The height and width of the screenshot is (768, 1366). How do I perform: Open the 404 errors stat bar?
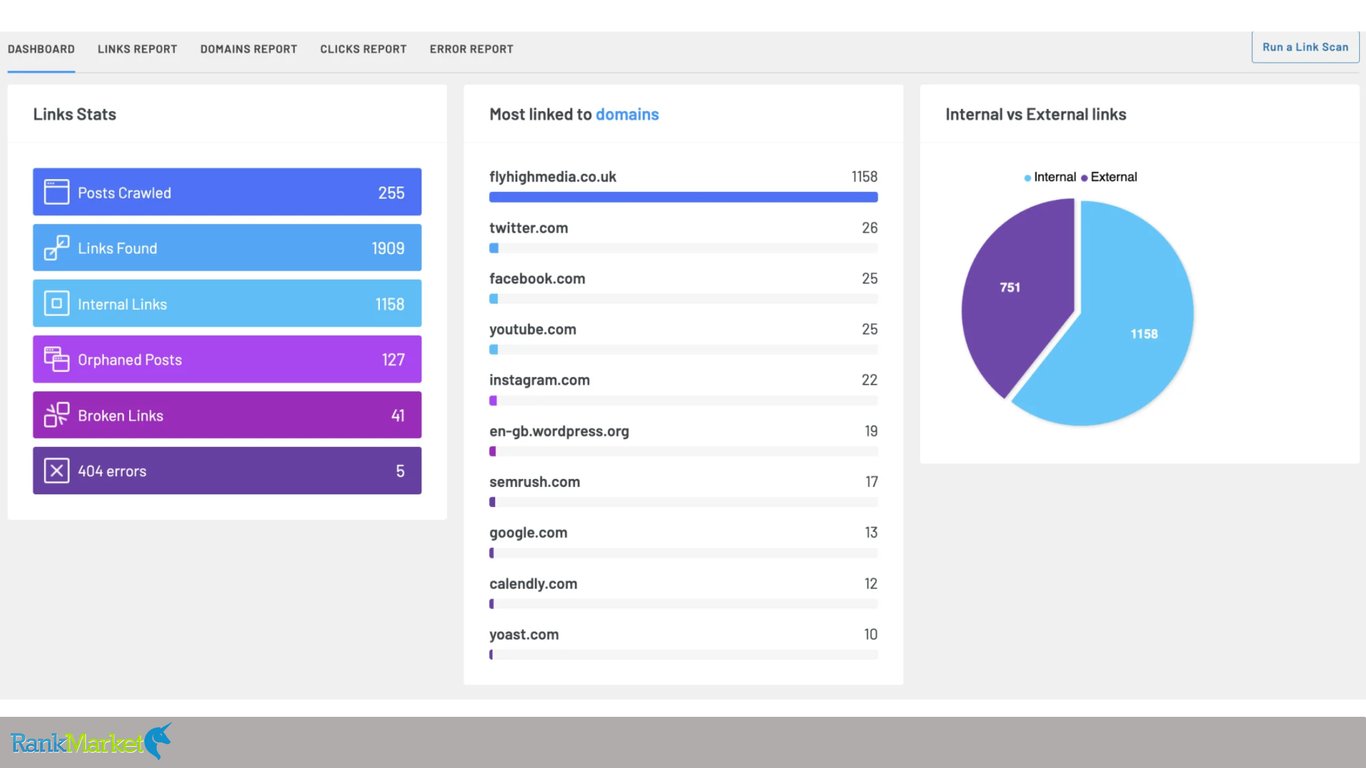pyautogui.click(x=227, y=471)
